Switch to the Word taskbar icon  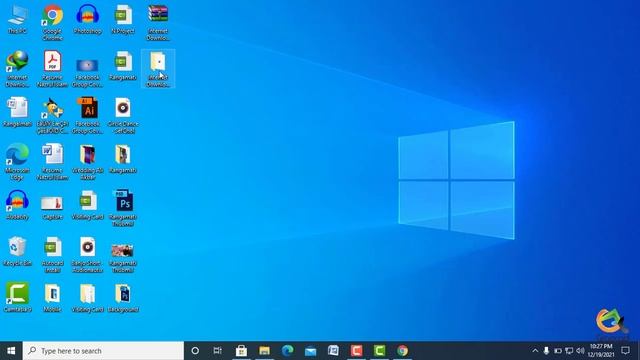point(333,351)
